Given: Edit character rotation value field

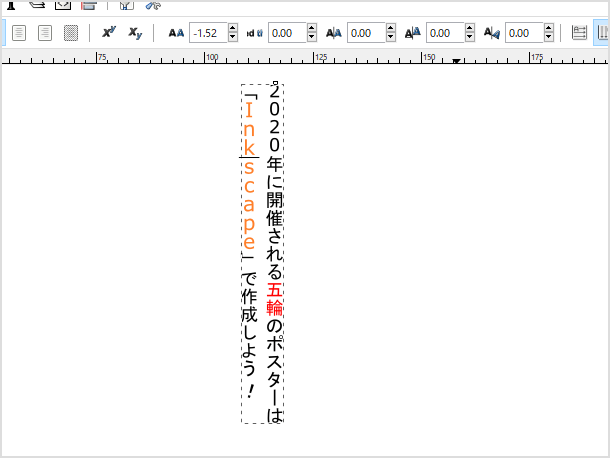Looking at the screenshot, I should coord(524,33).
